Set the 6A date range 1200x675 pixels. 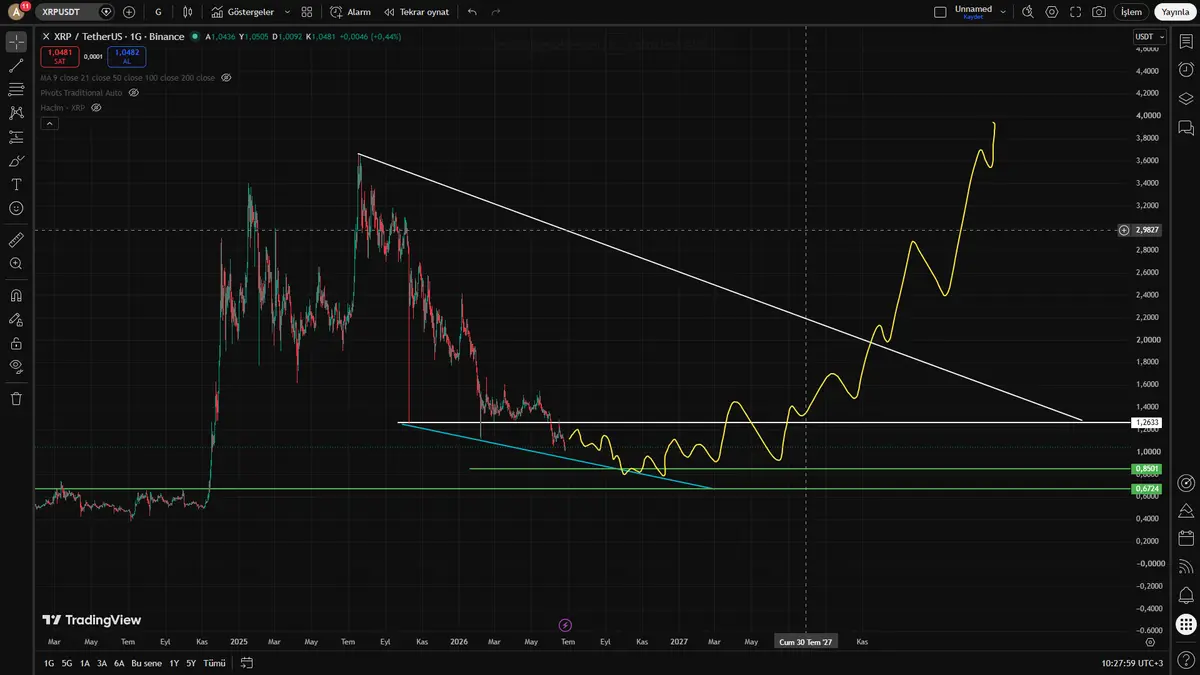pyautogui.click(x=119, y=663)
